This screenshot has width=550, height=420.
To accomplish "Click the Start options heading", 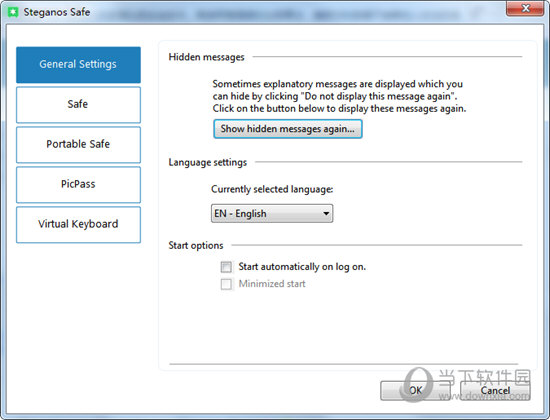I will tap(196, 245).
